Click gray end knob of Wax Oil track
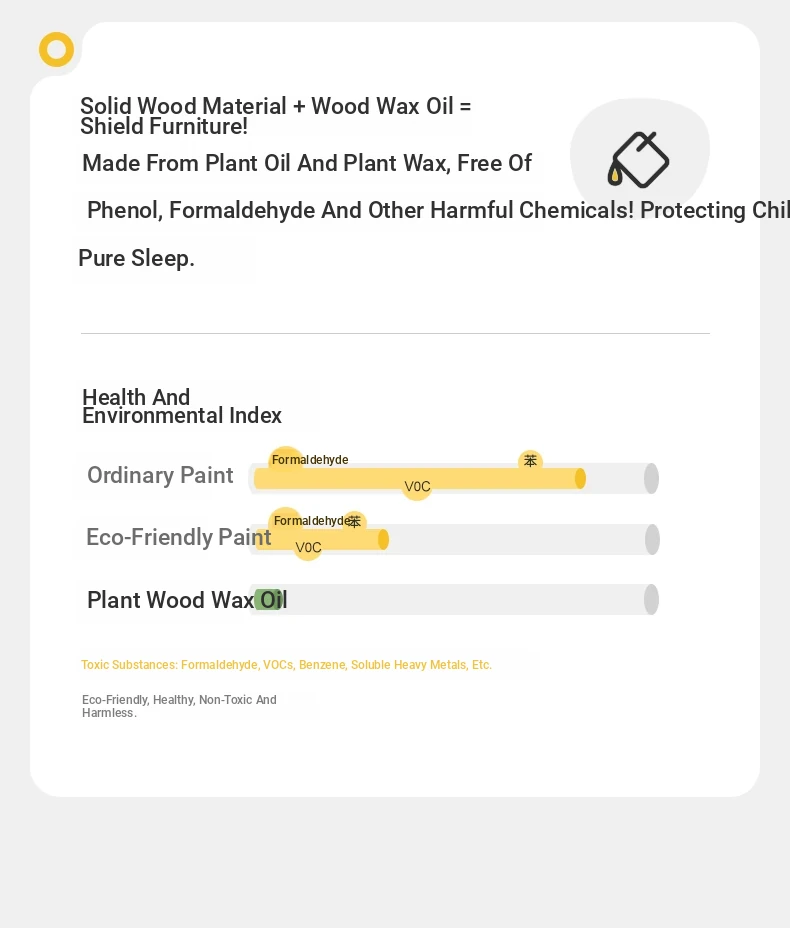 tap(652, 600)
